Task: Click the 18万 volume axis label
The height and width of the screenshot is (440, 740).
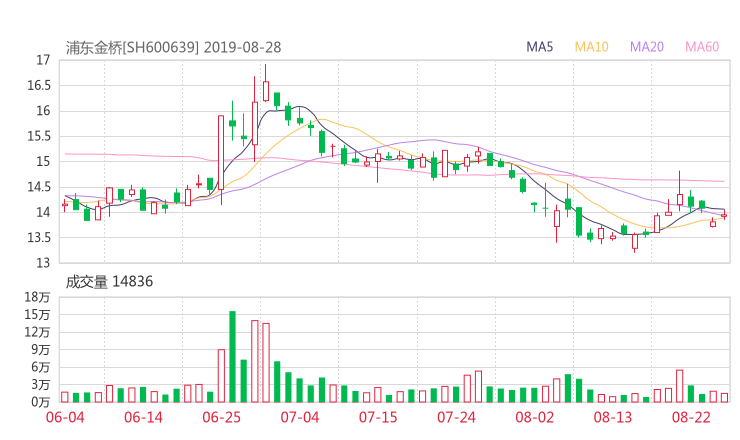Action: (x=37, y=298)
